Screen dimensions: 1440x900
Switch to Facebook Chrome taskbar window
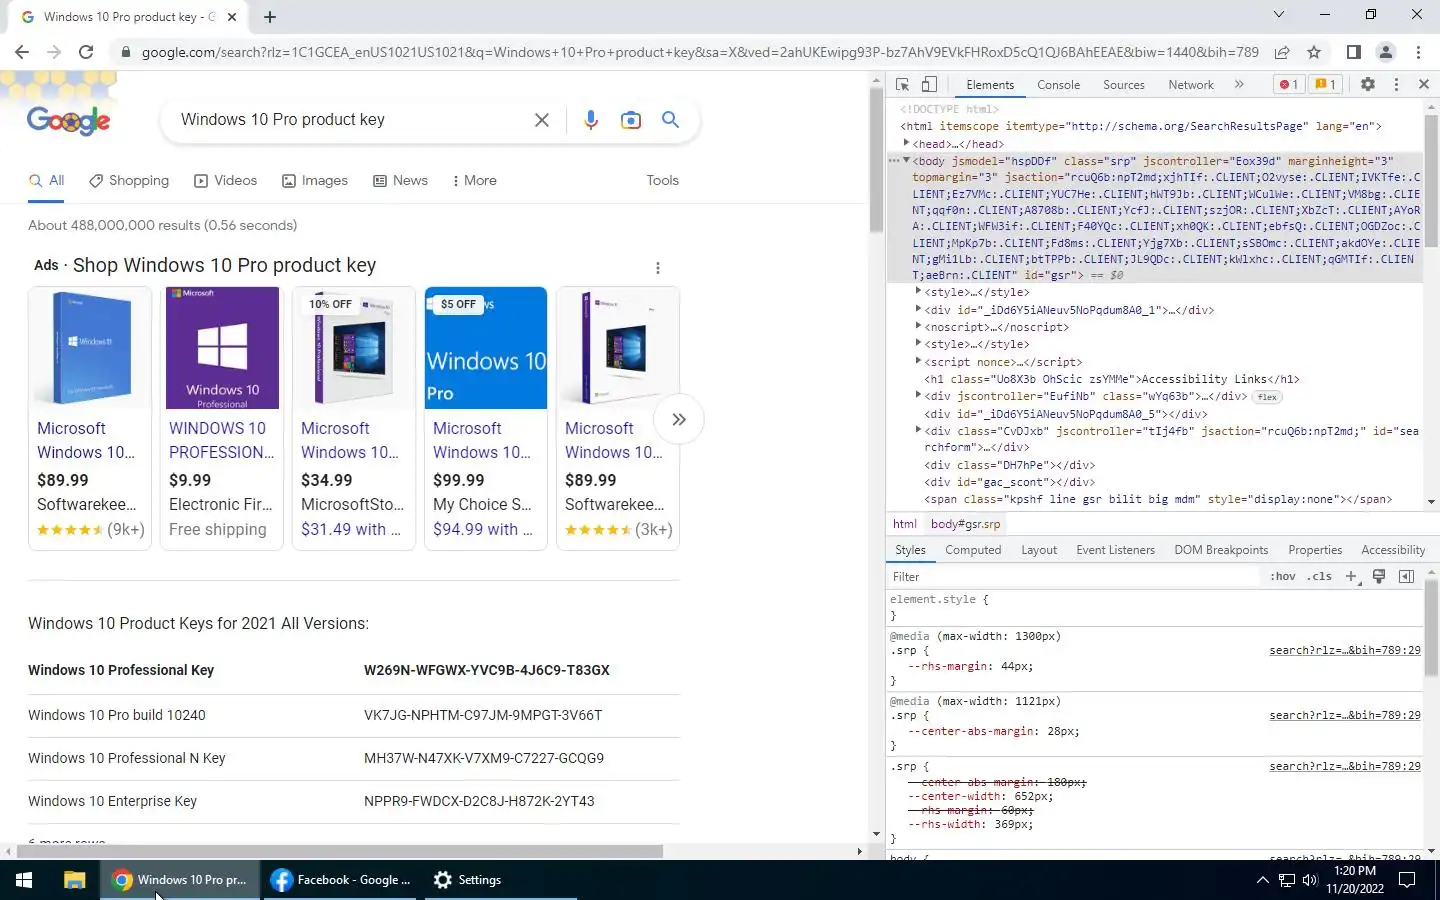[343, 880]
